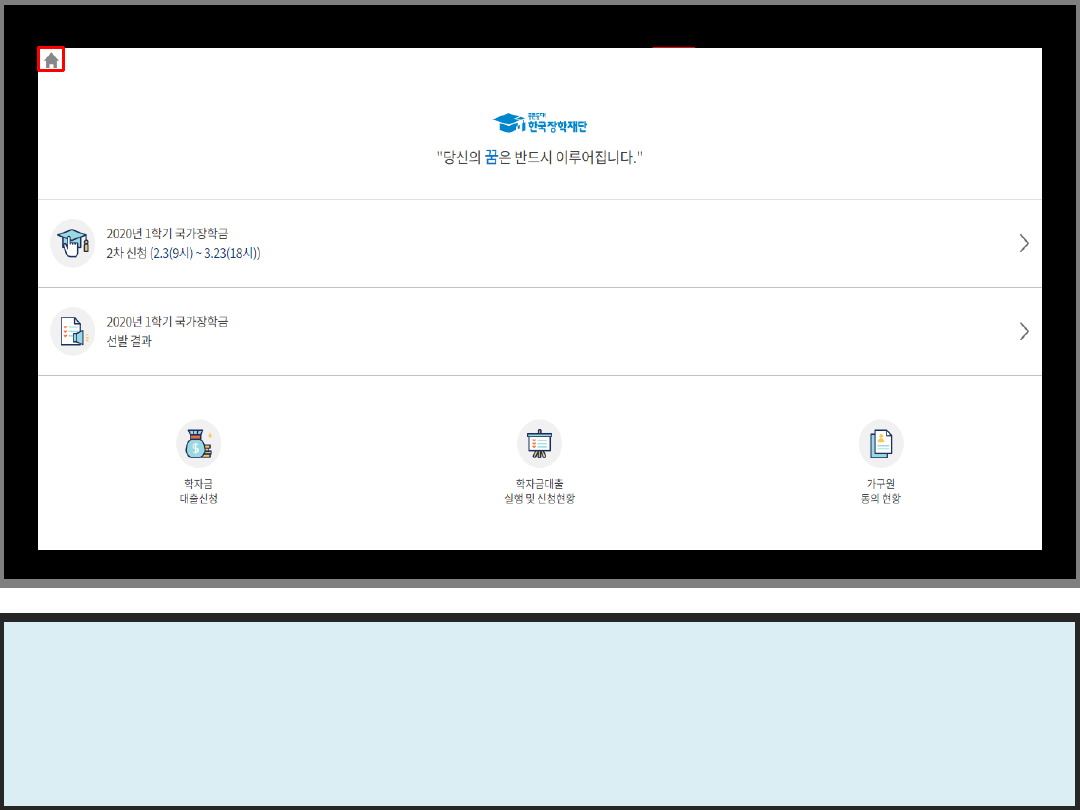1080x810 pixels.
Task: Click 2020년 1학기 국가장학금 title above 2차 신청
Action: [x=167, y=234]
